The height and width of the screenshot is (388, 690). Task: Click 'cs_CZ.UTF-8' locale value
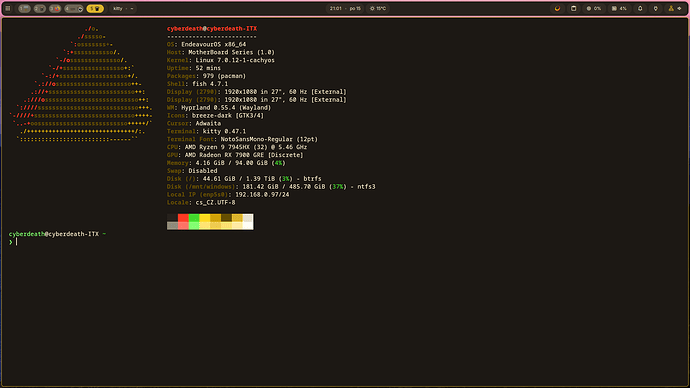pos(215,203)
